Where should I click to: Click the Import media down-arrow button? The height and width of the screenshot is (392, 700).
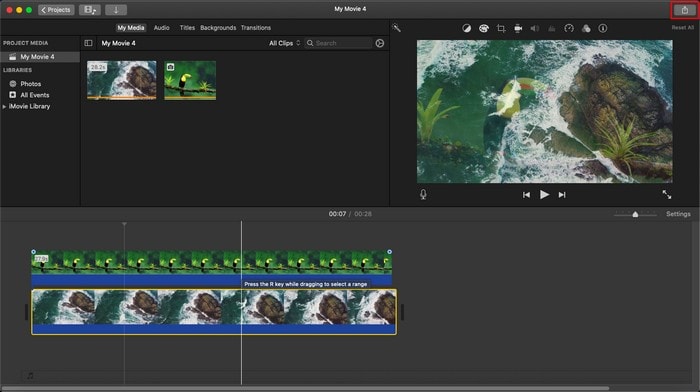116,10
